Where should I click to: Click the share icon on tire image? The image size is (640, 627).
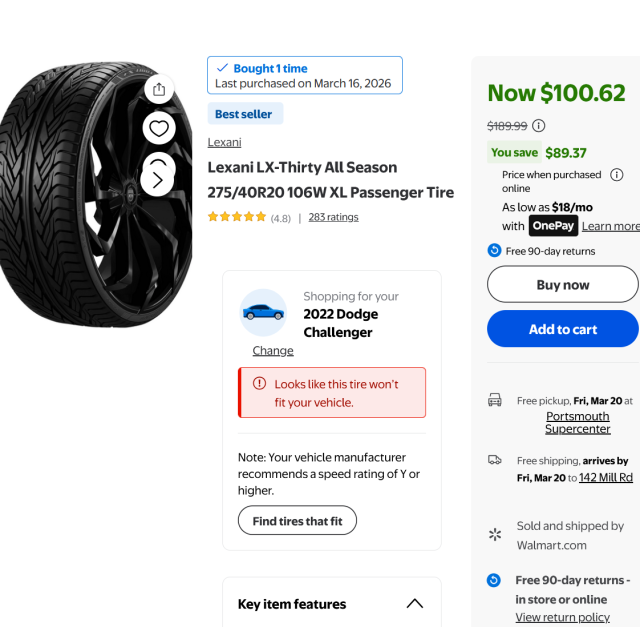click(x=158, y=89)
